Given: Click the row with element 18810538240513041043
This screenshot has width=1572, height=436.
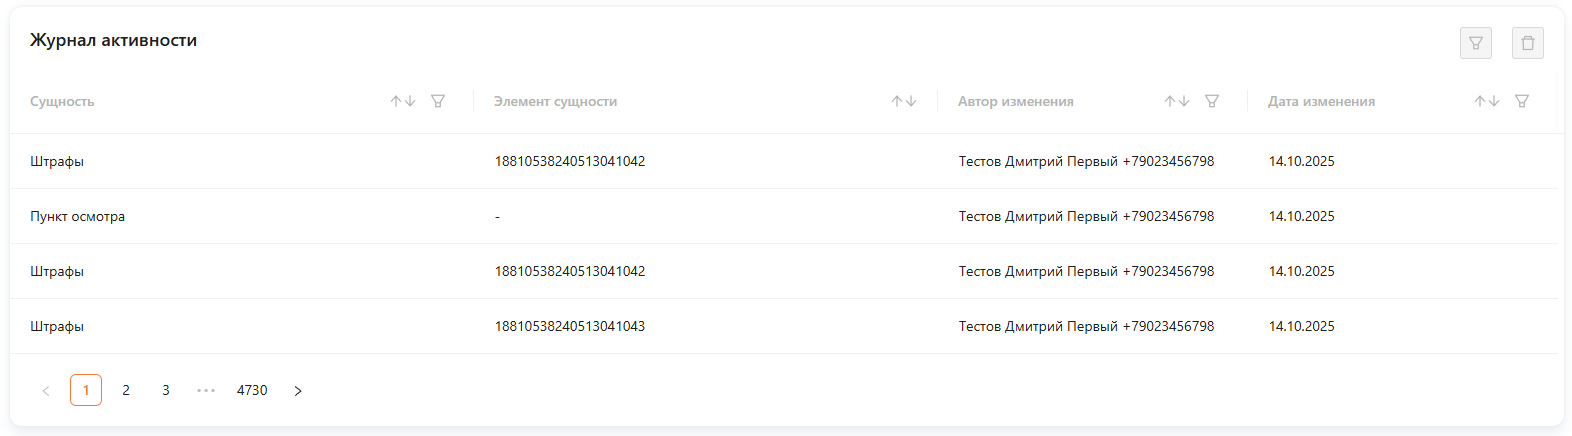Looking at the screenshot, I should 784,326.
